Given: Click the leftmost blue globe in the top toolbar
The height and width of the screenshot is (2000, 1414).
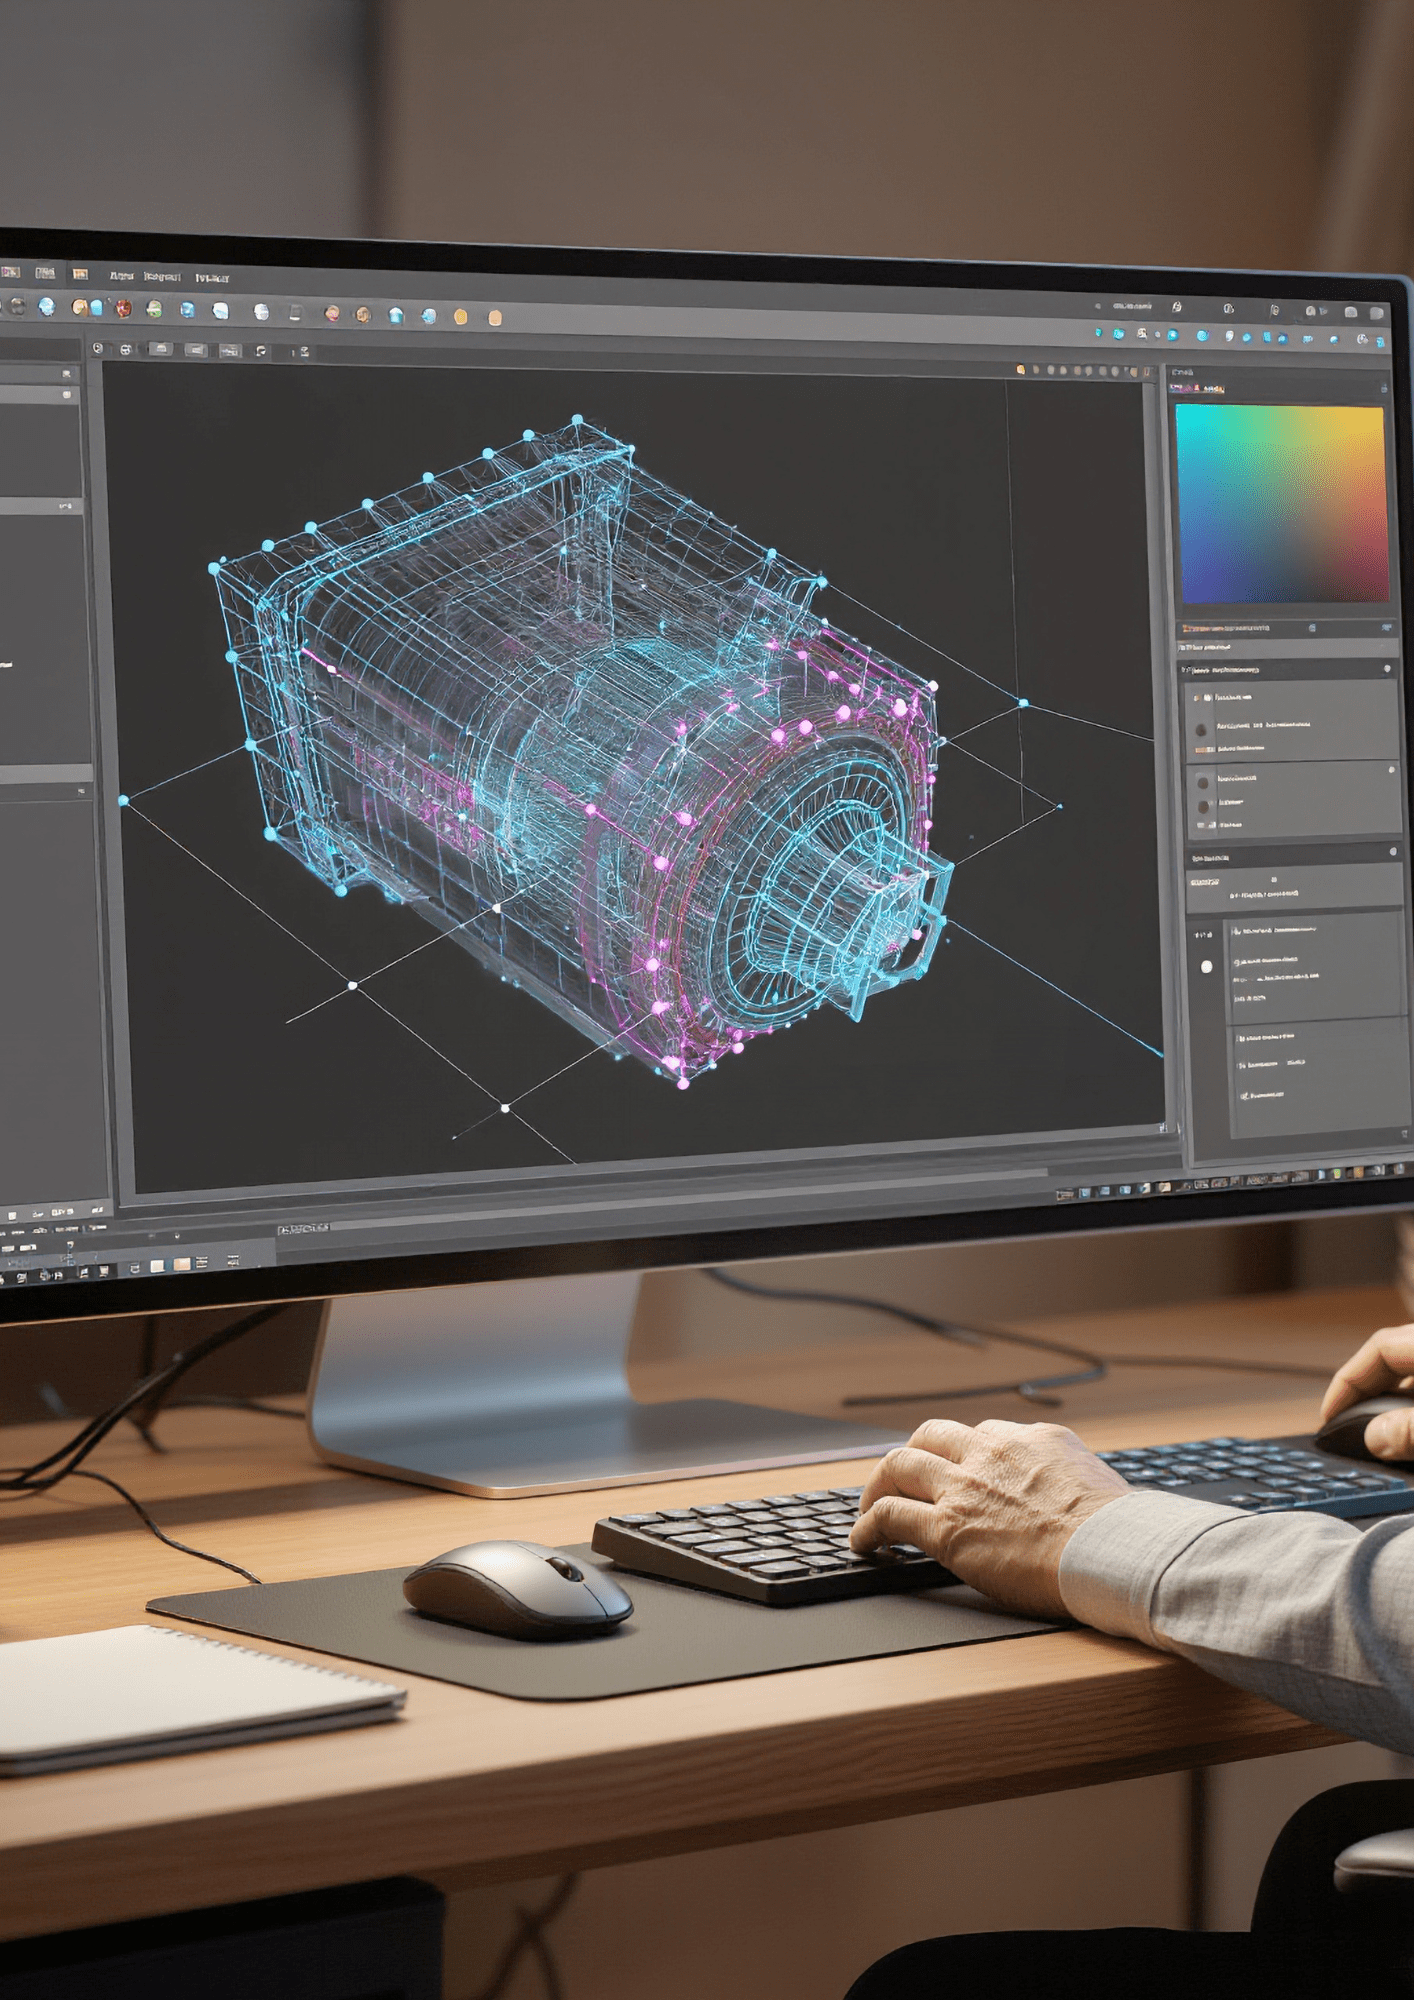Looking at the screenshot, I should click(x=46, y=306).
